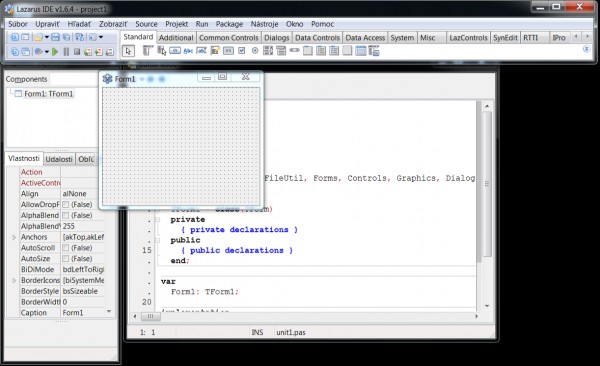Switch to the Udalosti tab
This screenshot has width=600, height=366.
59,159
